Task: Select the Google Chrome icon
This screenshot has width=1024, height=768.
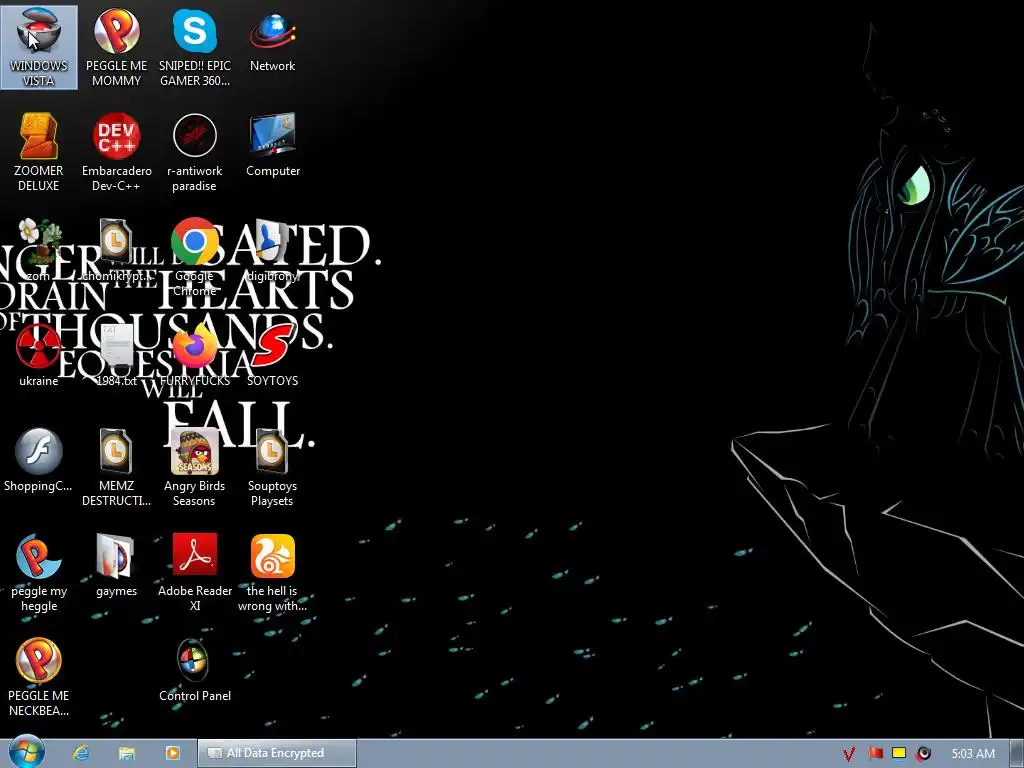Action: (195, 257)
